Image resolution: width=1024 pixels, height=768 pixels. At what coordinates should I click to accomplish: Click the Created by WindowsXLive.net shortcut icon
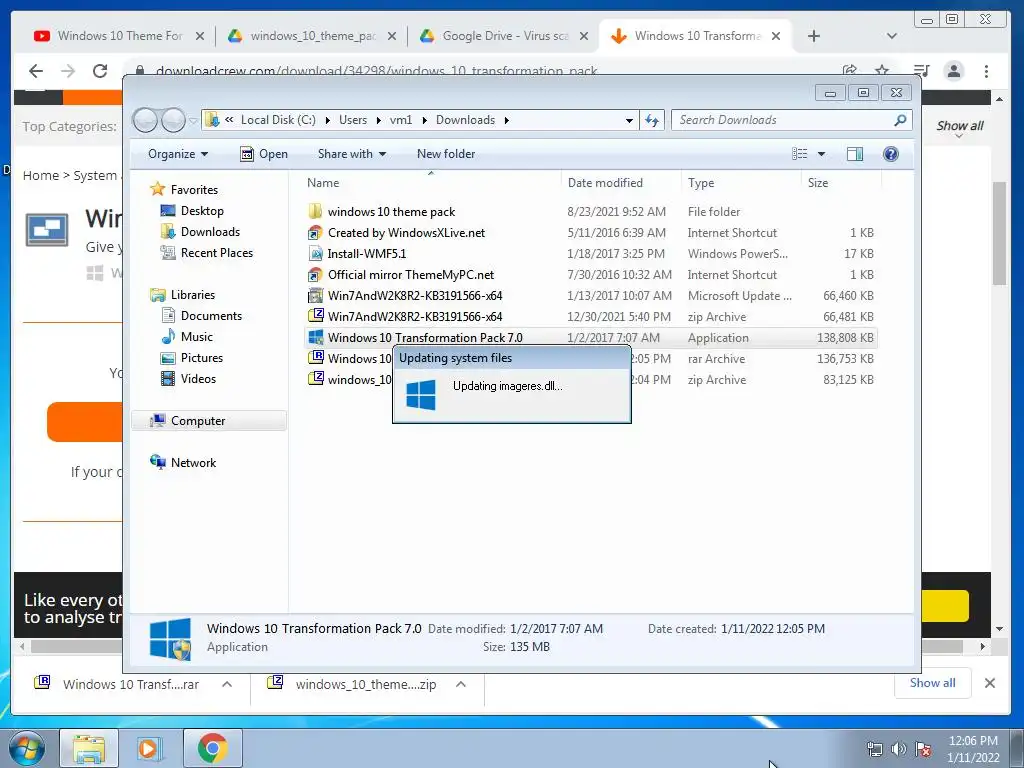point(315,232)
